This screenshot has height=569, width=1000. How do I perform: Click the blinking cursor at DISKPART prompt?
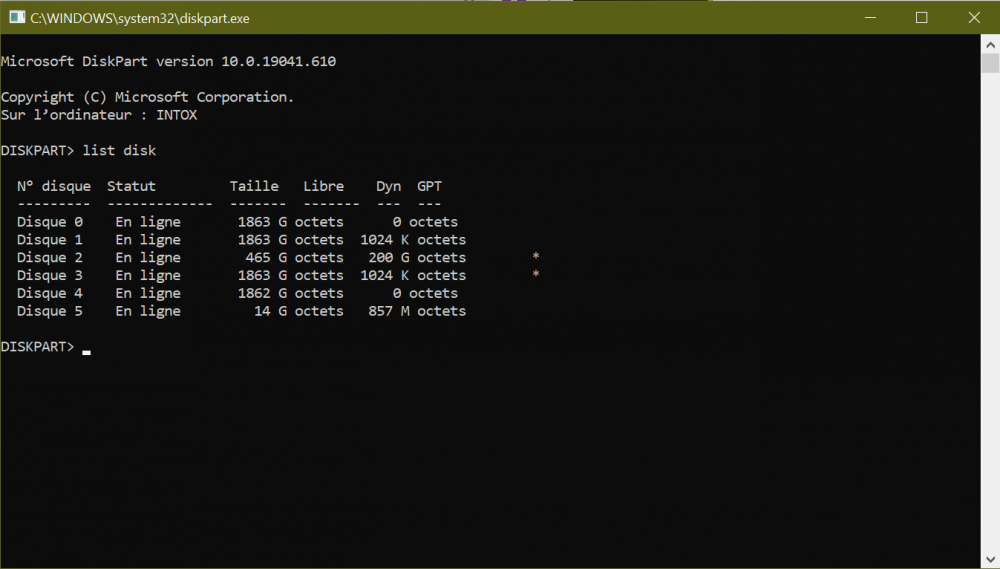pos(87,350)
